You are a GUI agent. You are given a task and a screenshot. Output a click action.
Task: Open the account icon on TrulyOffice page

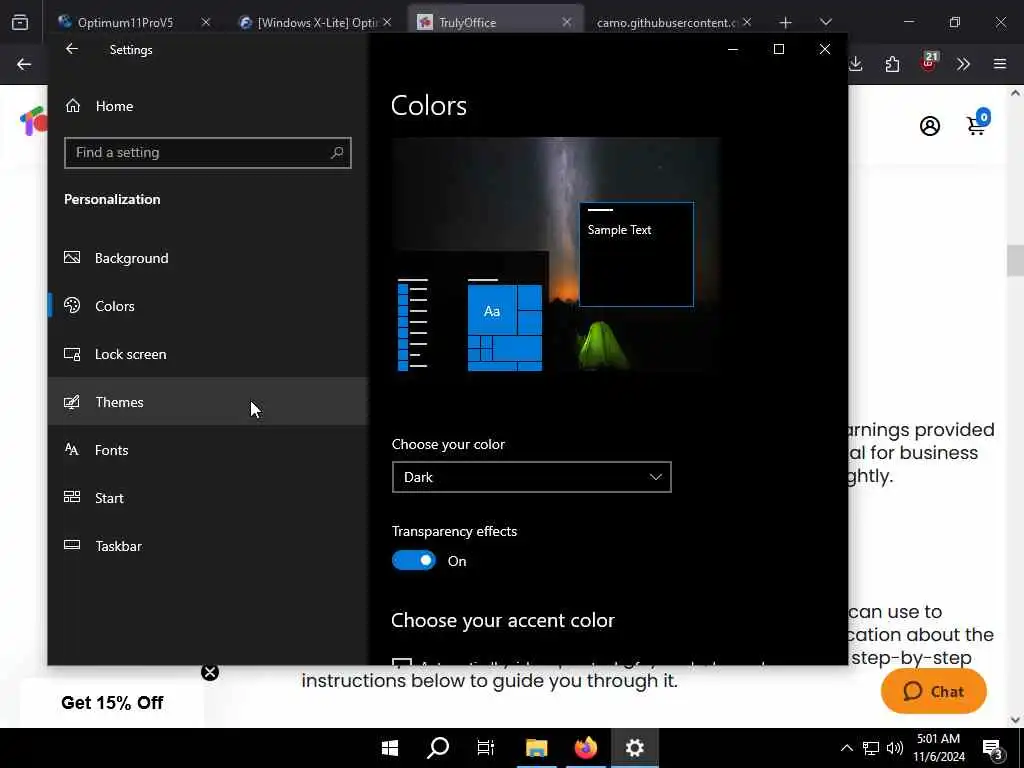[930, 126]
